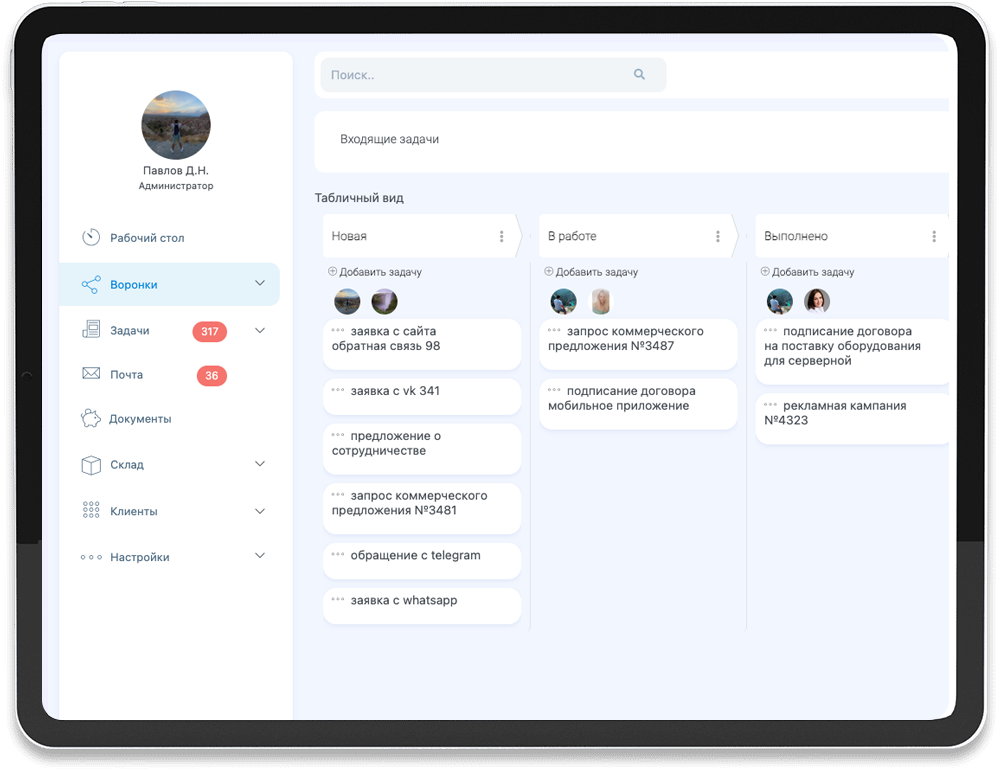Click the Склад box icon
This screenshot has width=1000, height=770.
(91, 465)
